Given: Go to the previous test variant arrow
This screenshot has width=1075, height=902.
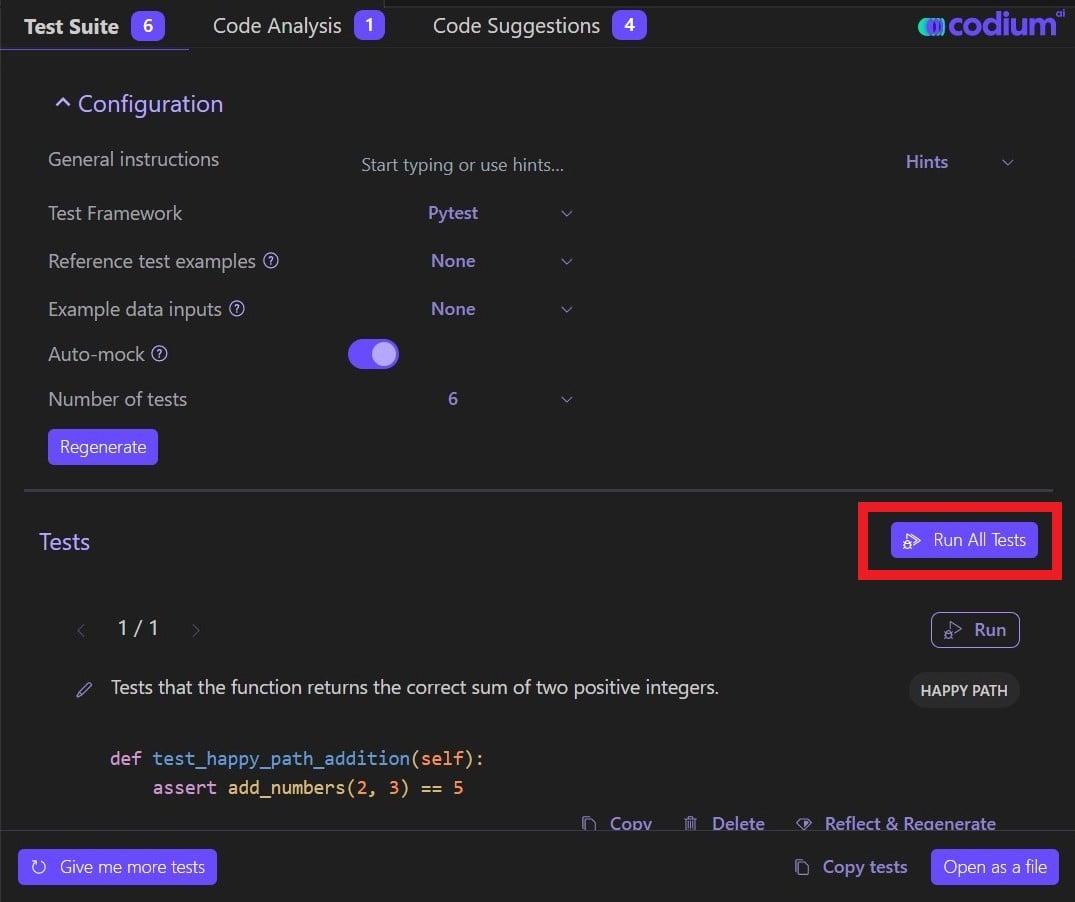Looking at the screenshot, I should click(x=81, y=630).
